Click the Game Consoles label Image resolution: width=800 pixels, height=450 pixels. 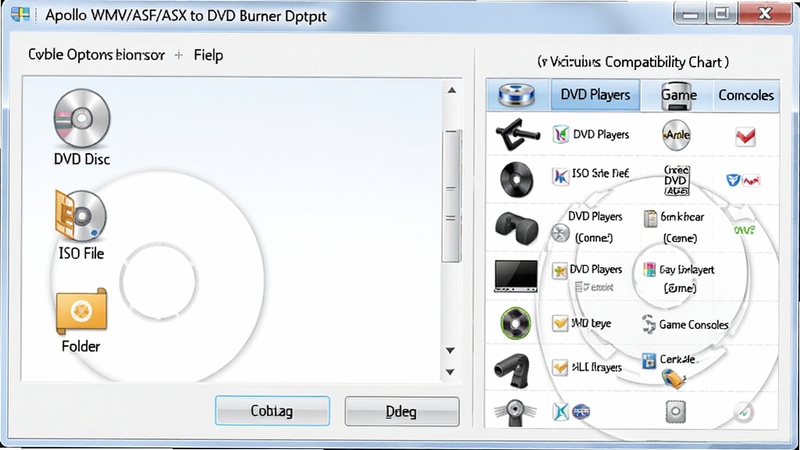[x=693, y=324]
